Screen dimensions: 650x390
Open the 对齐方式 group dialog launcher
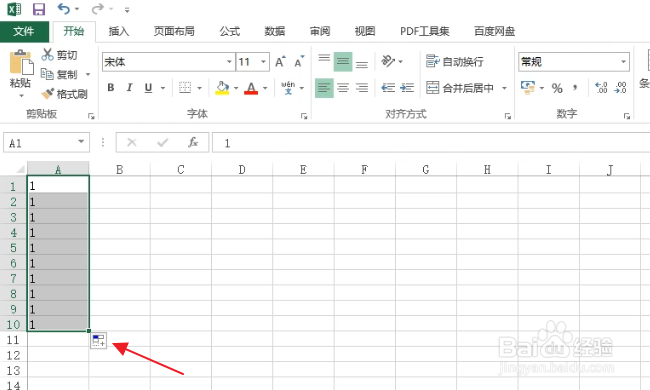tap(507, 116)
